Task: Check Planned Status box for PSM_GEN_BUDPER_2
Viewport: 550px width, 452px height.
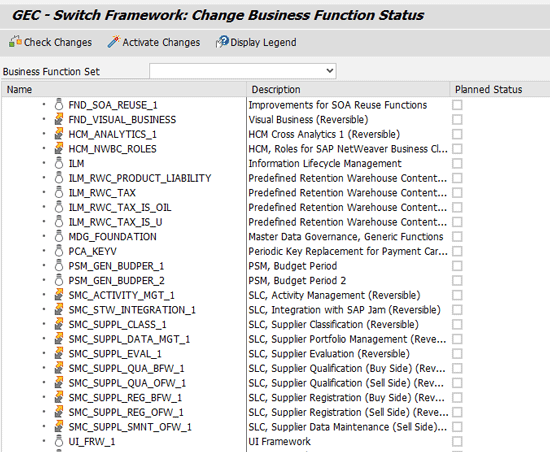Action: [x=457, y=281]
